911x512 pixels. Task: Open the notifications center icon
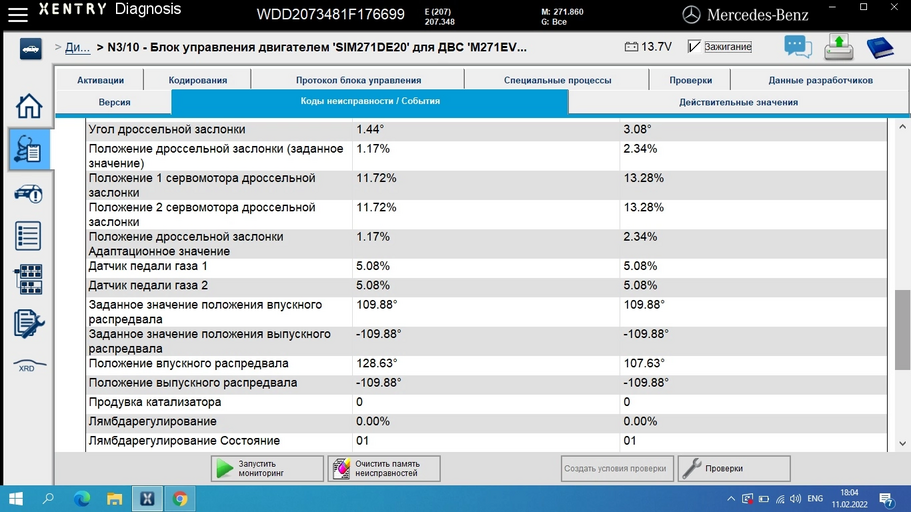[886, 499]
